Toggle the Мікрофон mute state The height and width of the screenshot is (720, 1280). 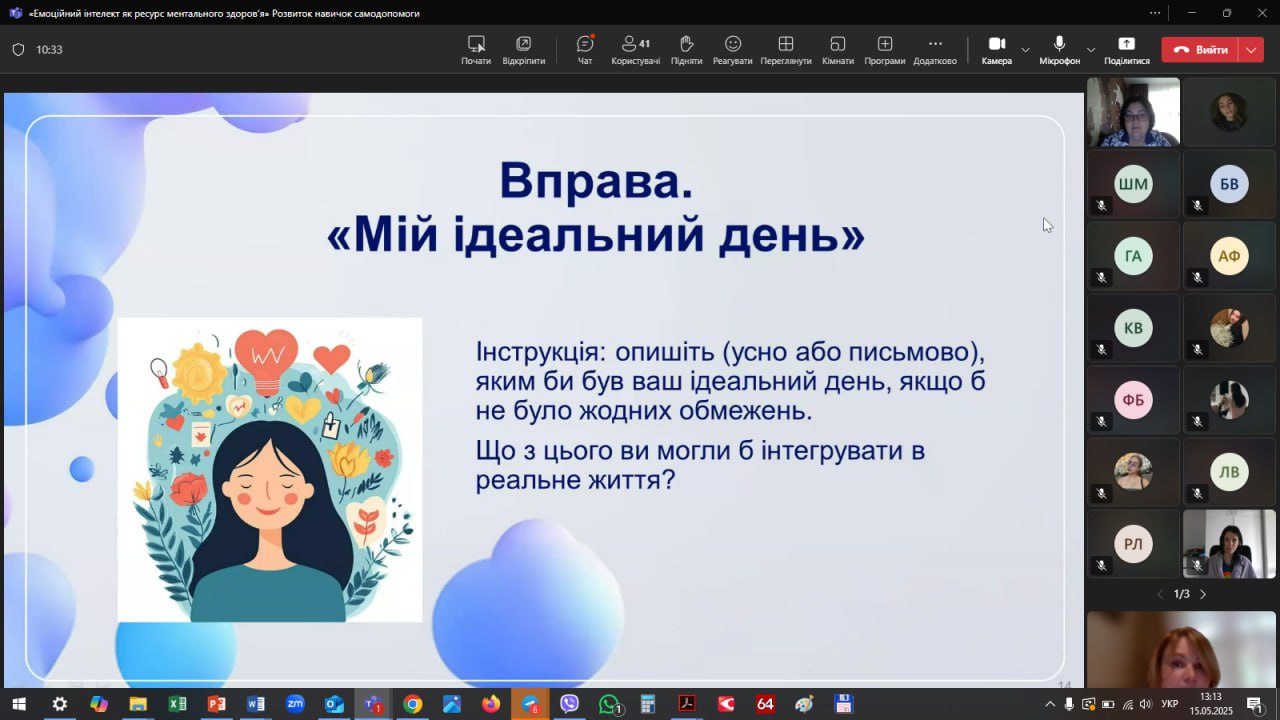tap(1059, 49)
